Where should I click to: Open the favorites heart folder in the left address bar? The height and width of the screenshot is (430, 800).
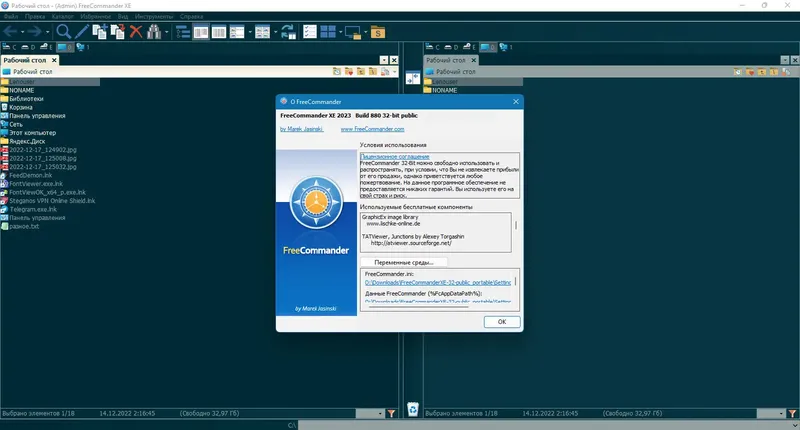click(x=349, y=72)
